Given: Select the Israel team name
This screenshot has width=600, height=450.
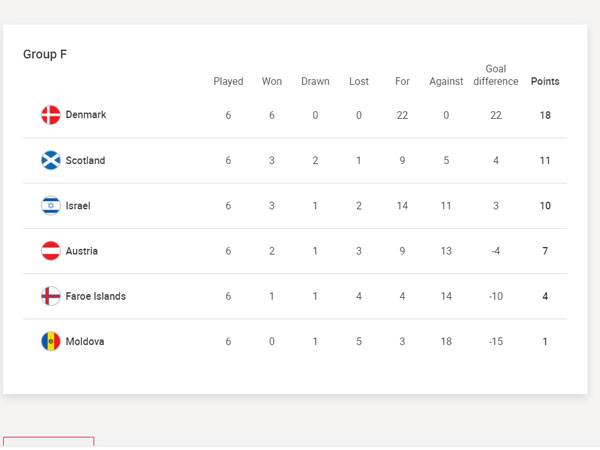Looking at the screenshot, I should 78,205.
